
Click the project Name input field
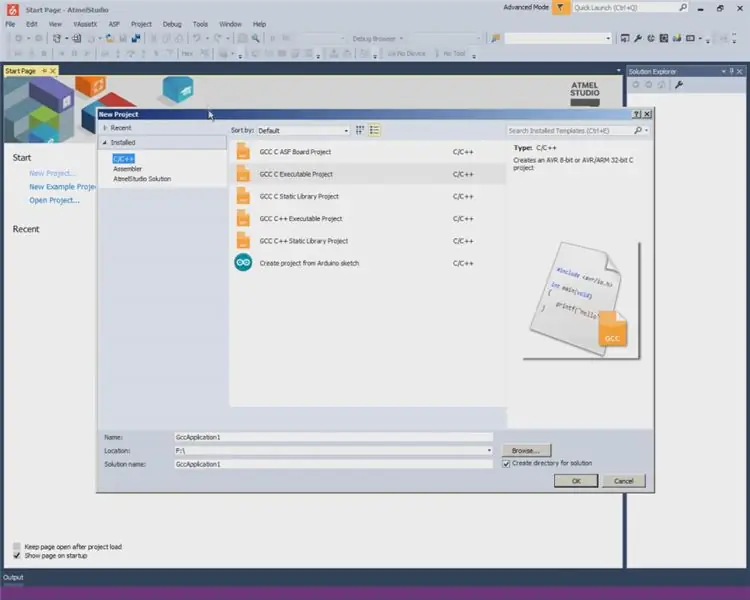click(x=333, y=437)
